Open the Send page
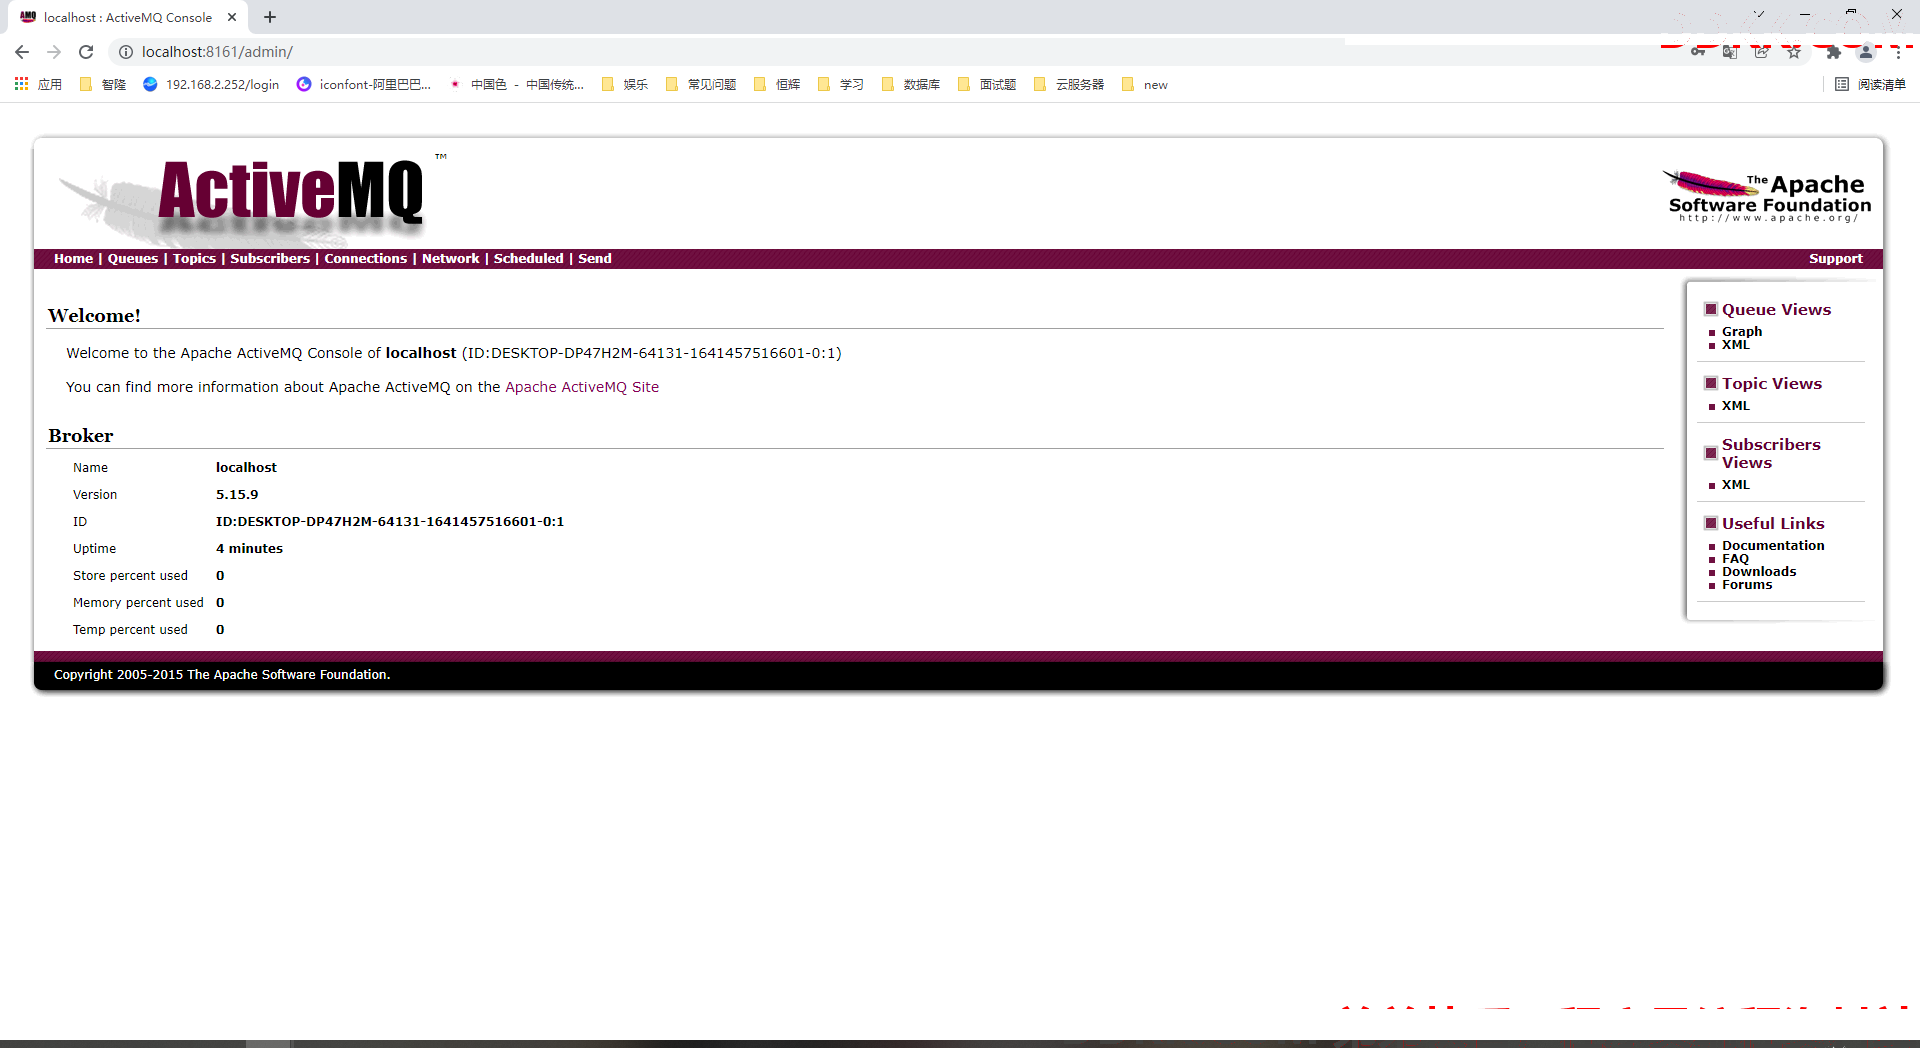The image size is (1920, 1048). click(x=594, y=258)
